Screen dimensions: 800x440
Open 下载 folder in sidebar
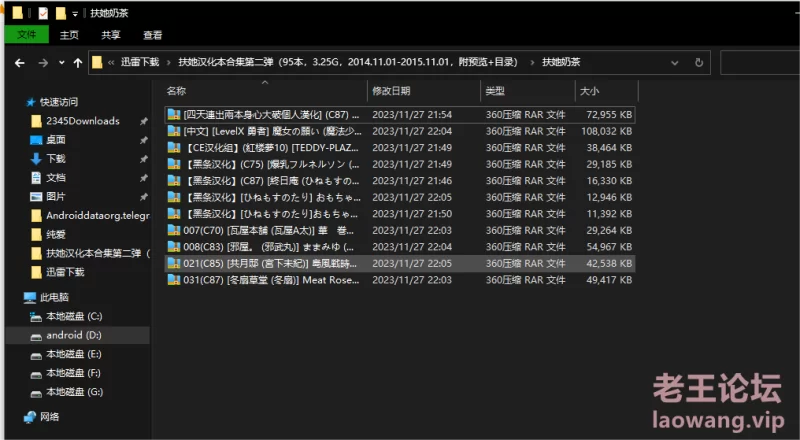pos(56,159)
